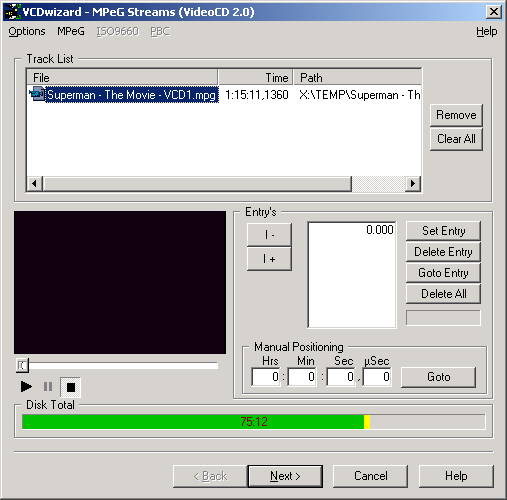Stop the video preview

point(70,387)
